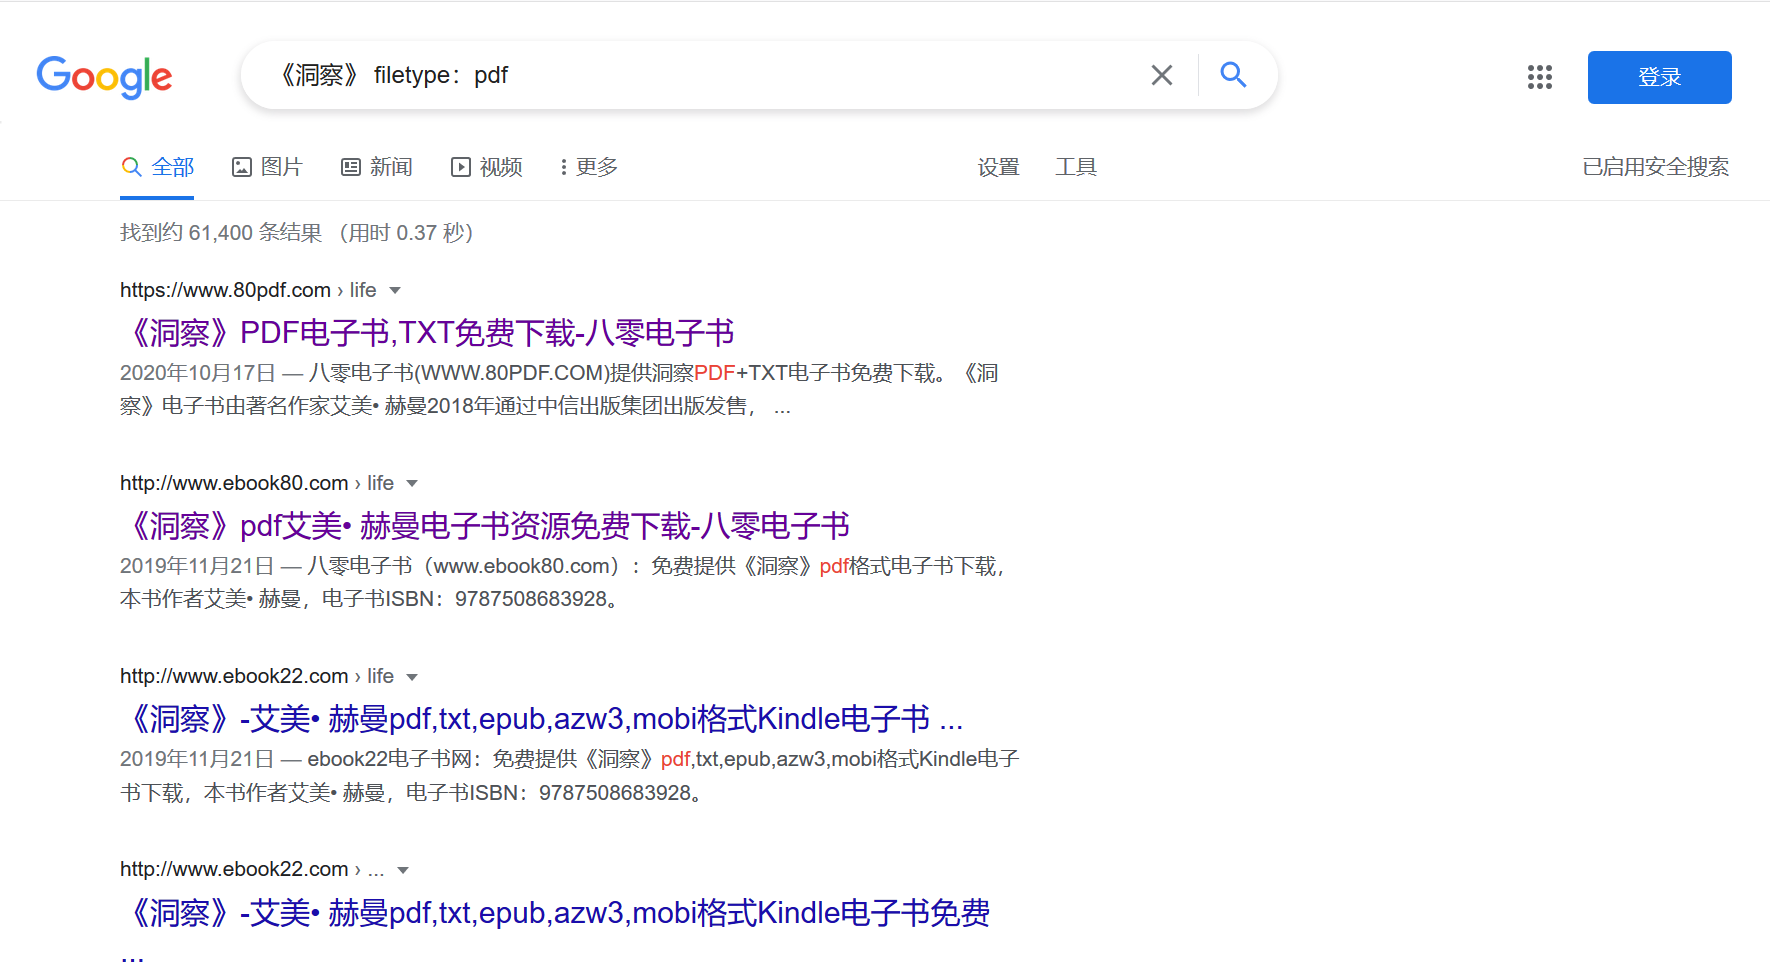
Task: Click the play icon next to 视频
Action: point(460,166)
